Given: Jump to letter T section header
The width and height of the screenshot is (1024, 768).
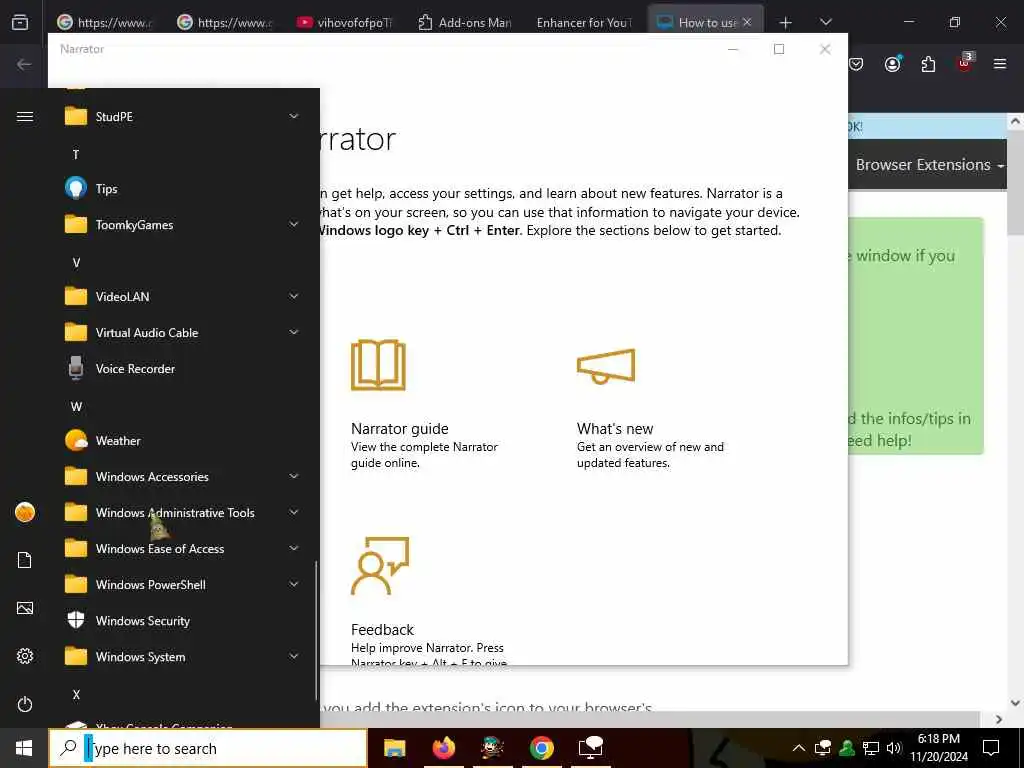Looking at the screenshot, I should [x=76, y=154].
